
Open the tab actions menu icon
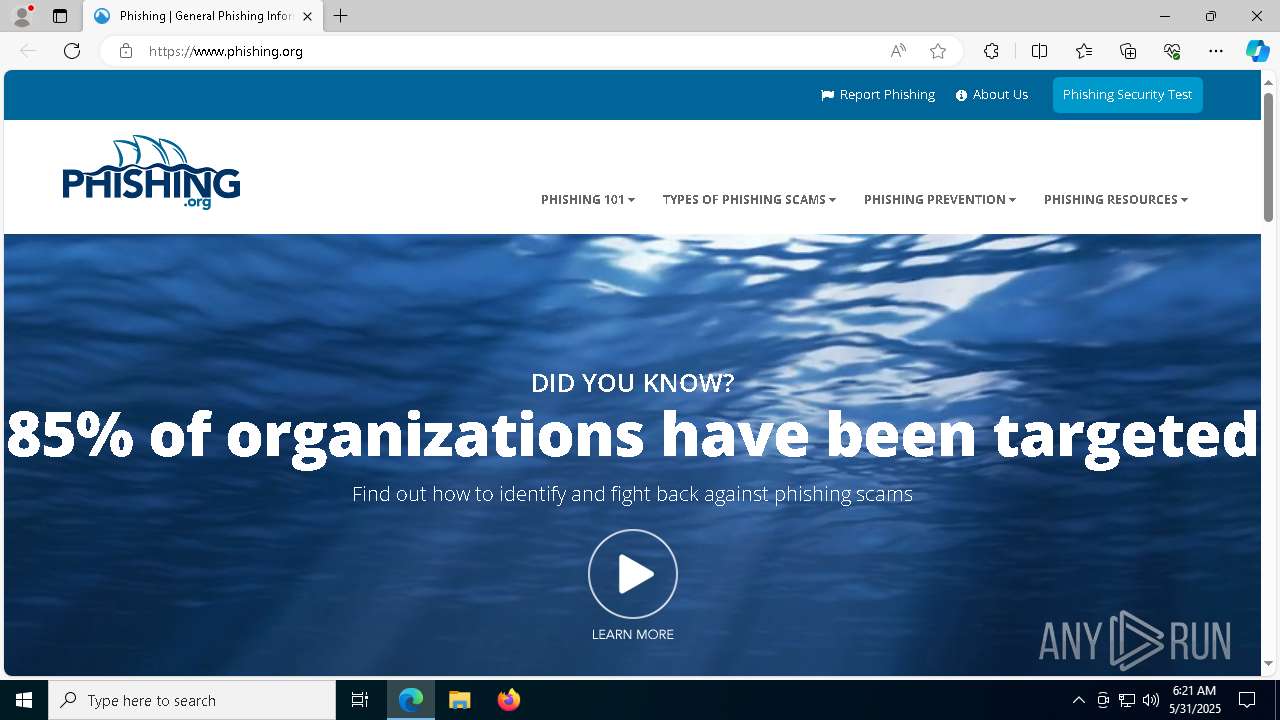60,16
